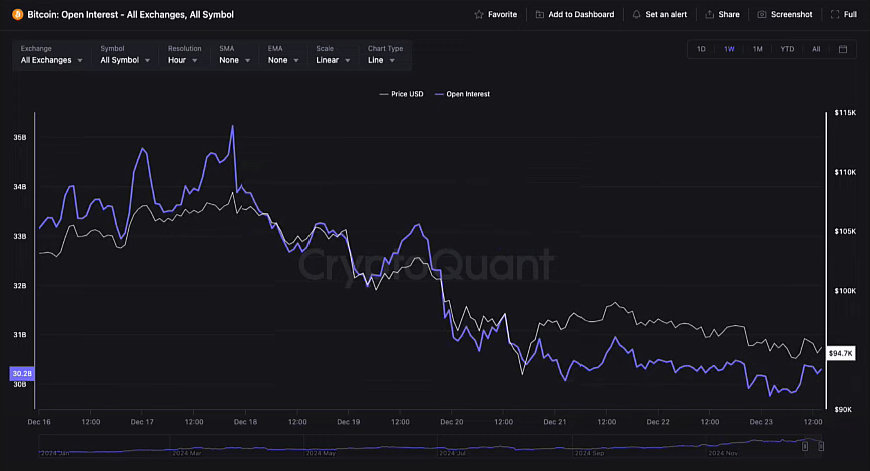Viewport: 870px width, 471px height.
Task: Click Set an alert text
Action: (666, 14)
